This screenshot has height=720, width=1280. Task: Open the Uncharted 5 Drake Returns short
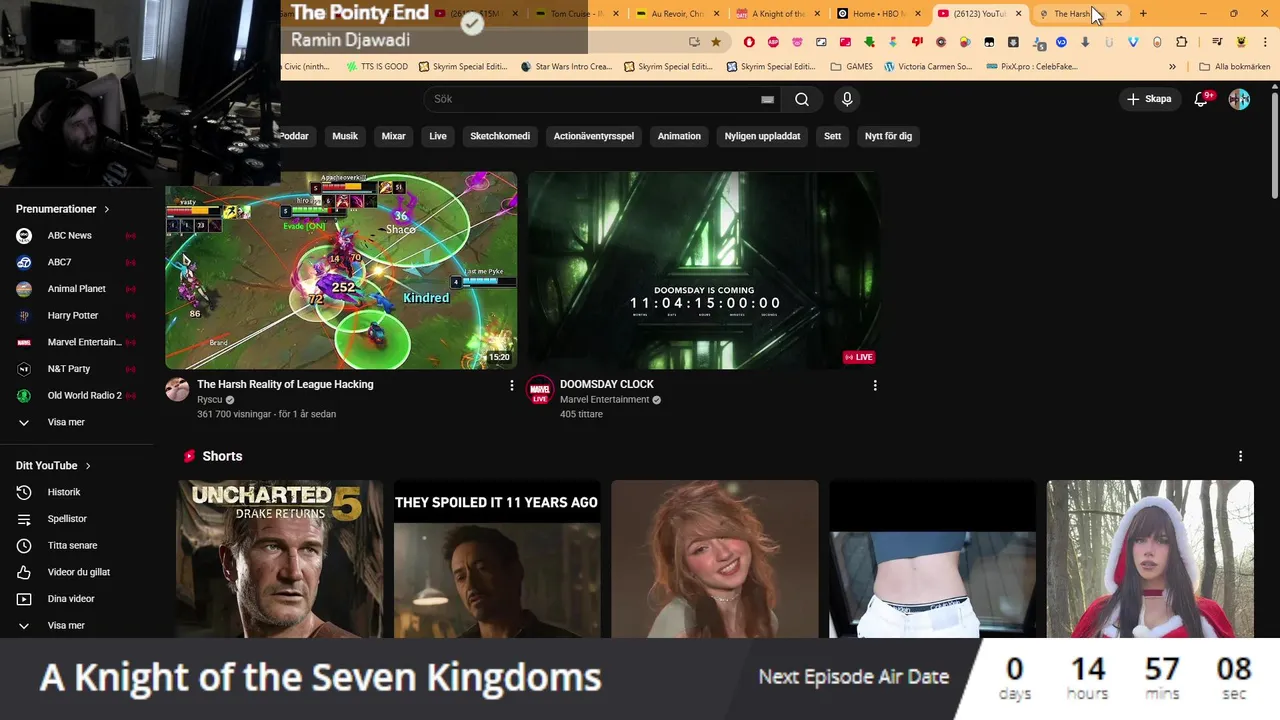tap(280, 559)
